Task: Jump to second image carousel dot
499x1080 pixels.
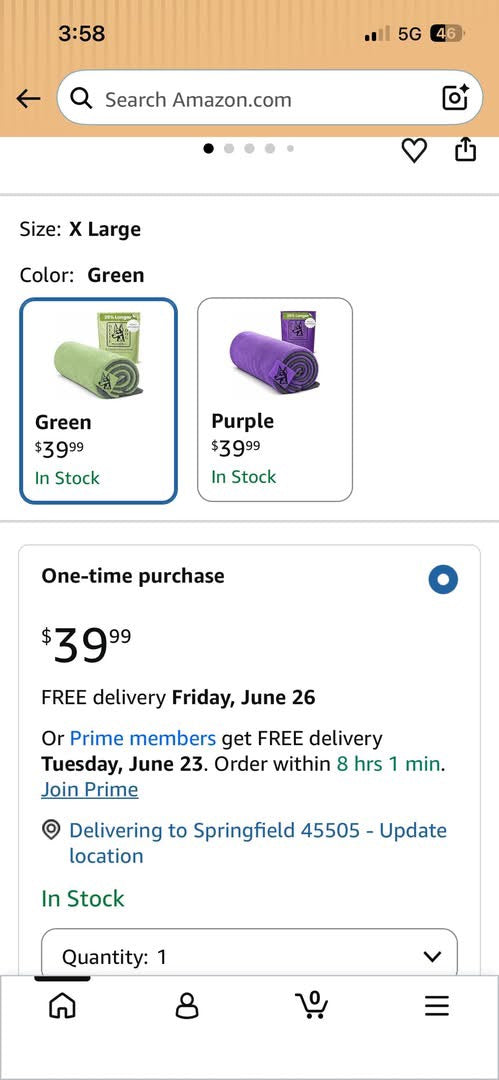Action: coord(230,148)
